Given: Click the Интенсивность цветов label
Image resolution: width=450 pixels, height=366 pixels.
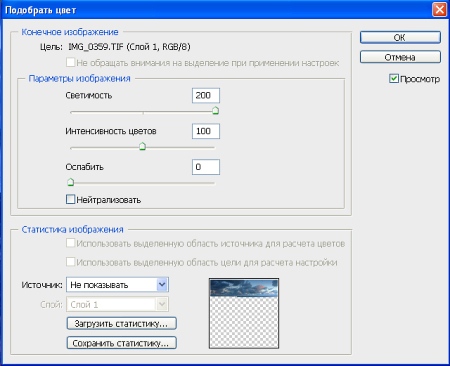Looking at the screenshot, I should (x=111, y=131).
